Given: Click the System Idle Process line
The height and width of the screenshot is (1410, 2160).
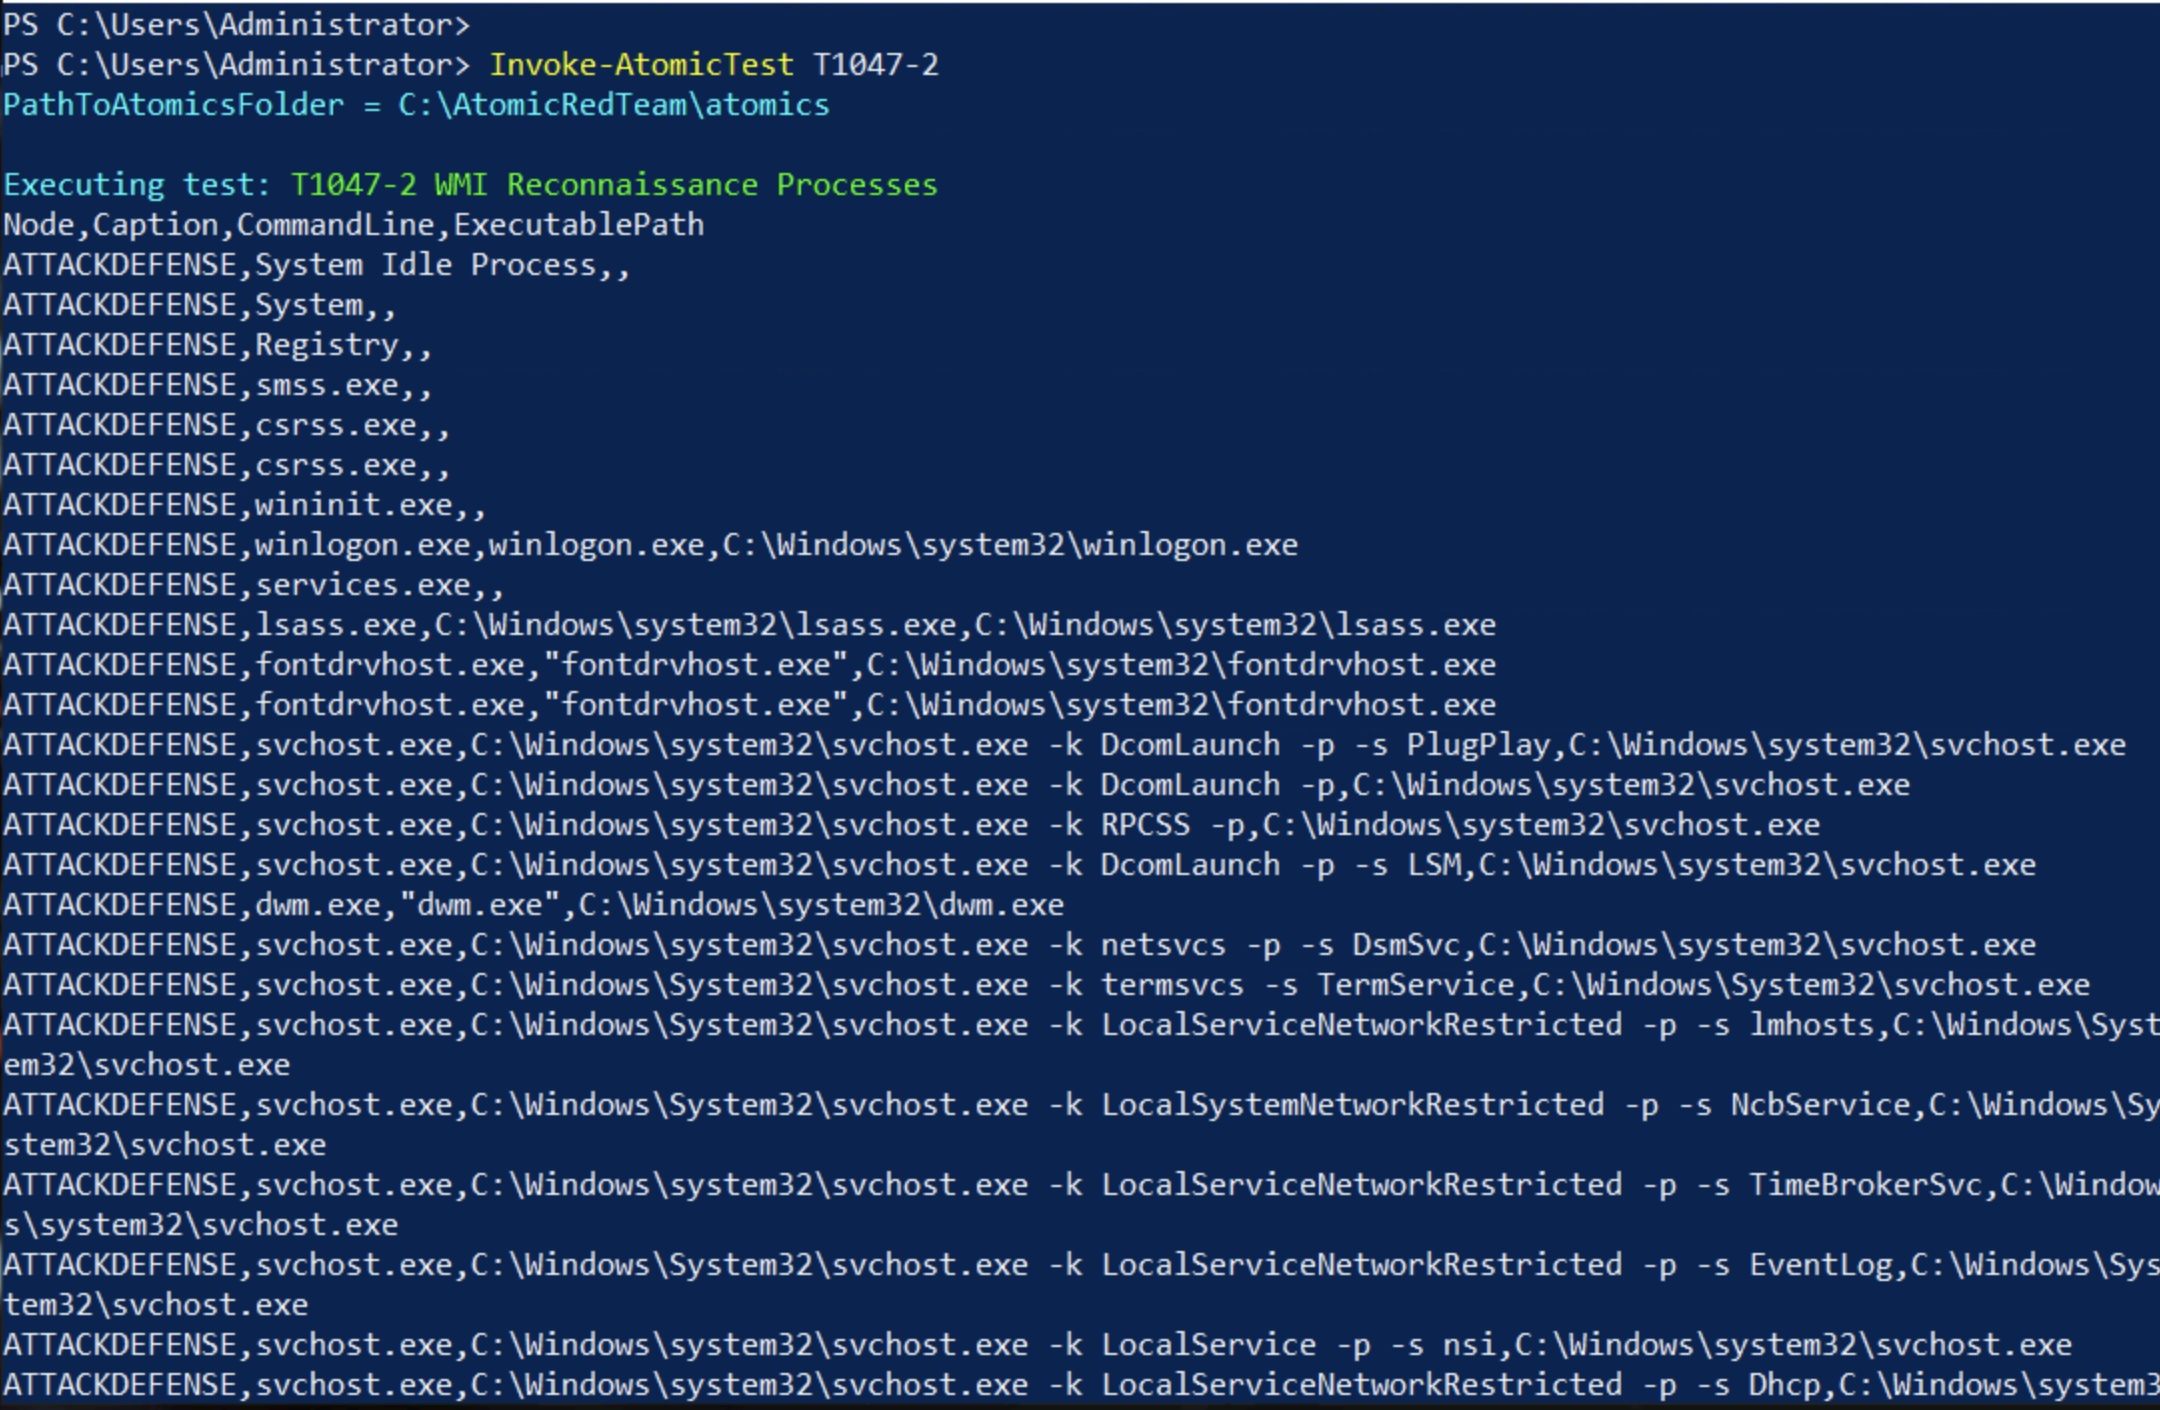Looking at the screenshot, I should point(317,265).
